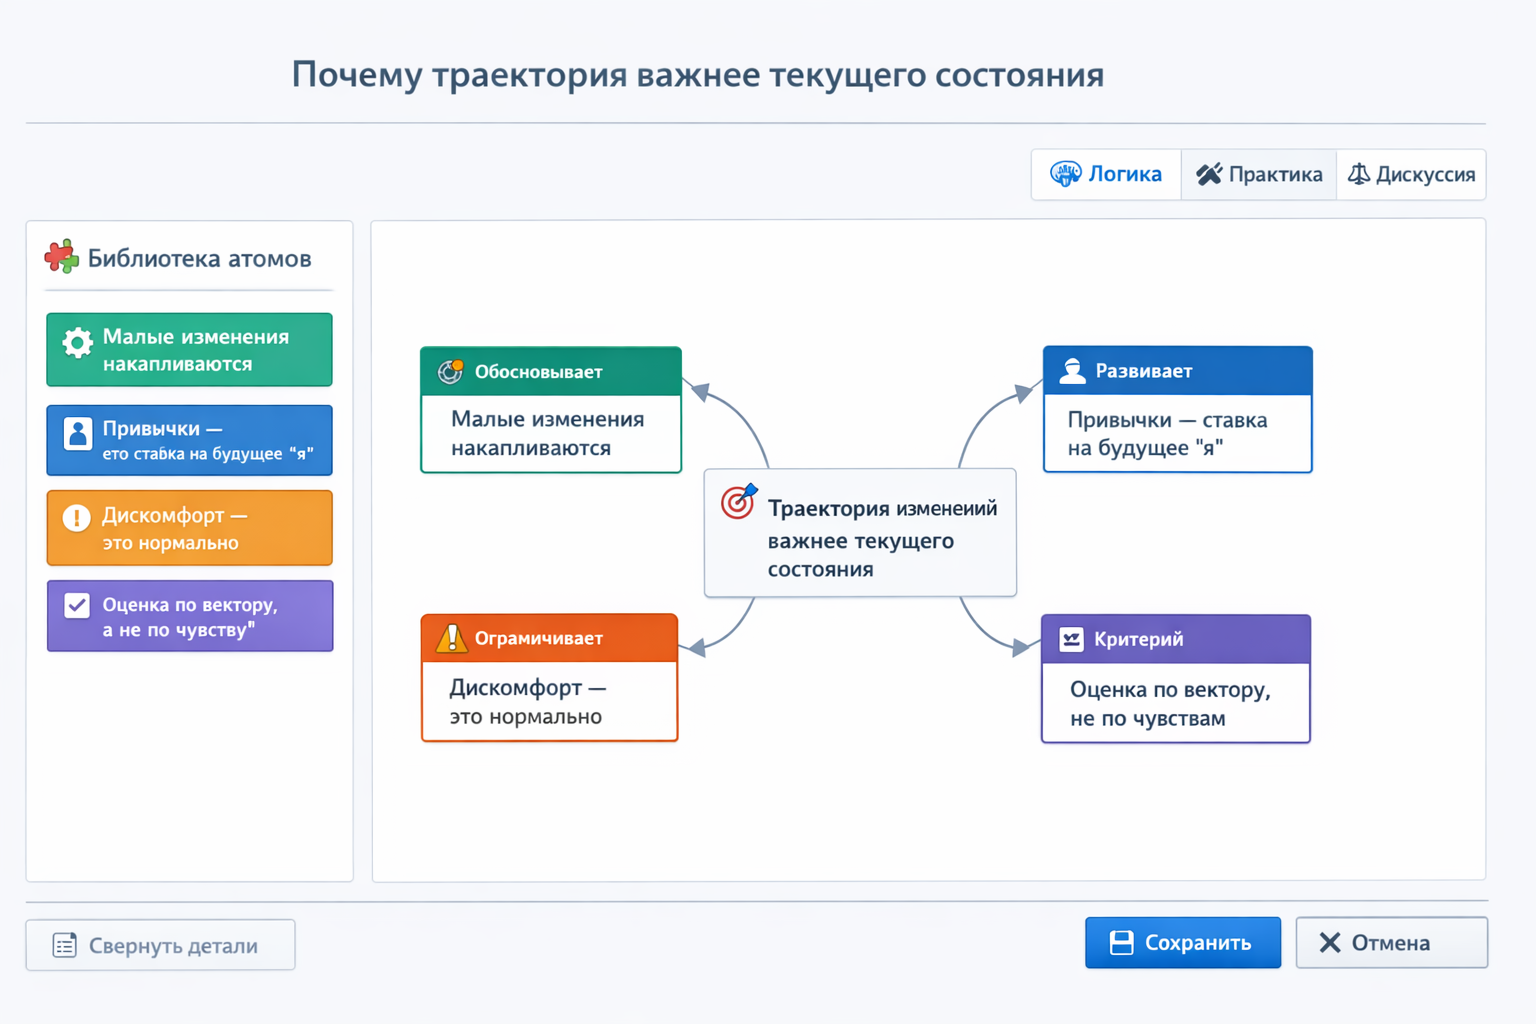Click the brain icon next to Логика

click(x=1066, y=174)
